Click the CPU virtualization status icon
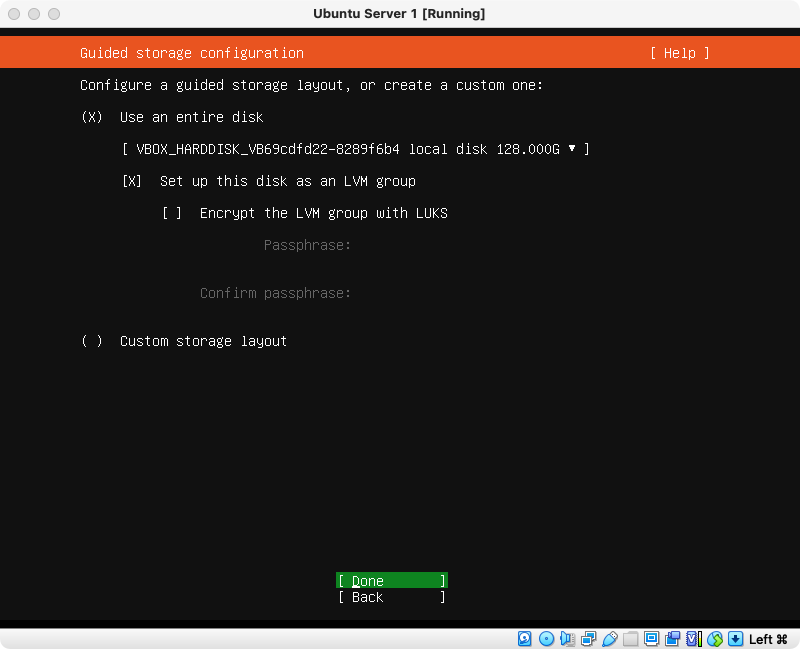Viewport: 800px width, 649px height. point(693,639)
